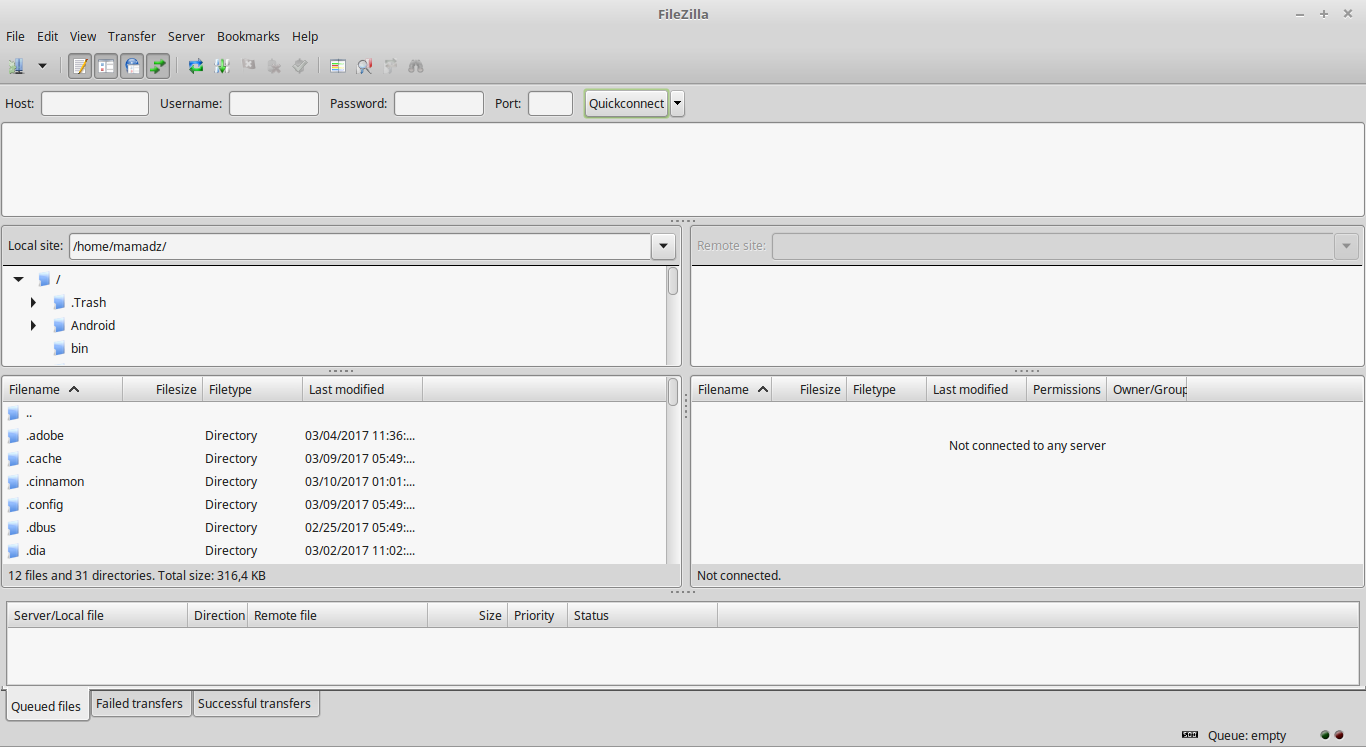Open the Local site path dropdown
The height and width of the screenshot is (747, 1366).
[664, 246]
